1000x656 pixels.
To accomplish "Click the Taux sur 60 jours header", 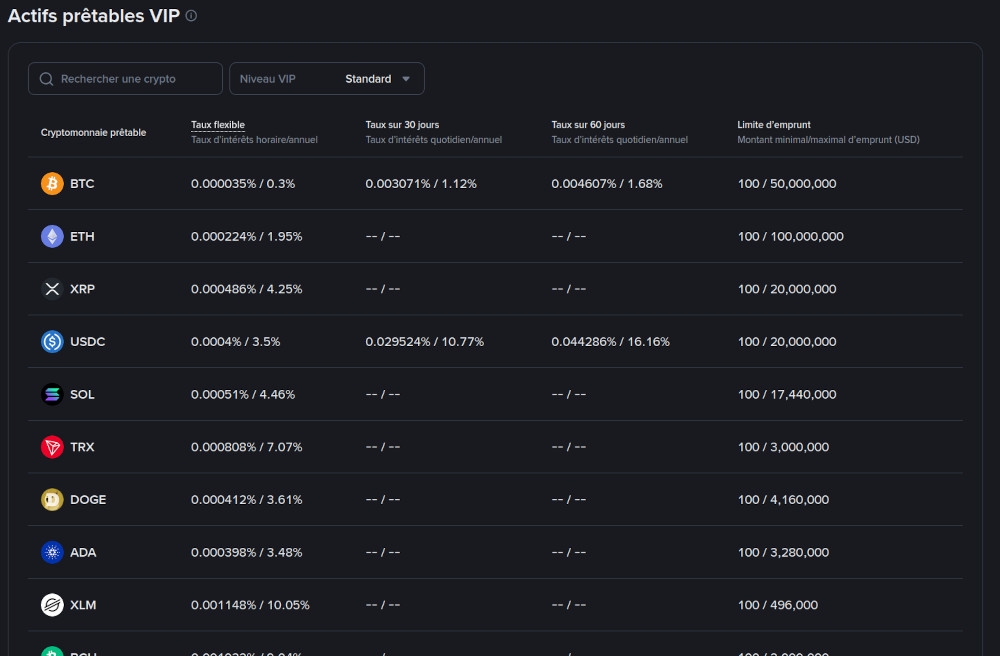I will click(x=588, y=125).
